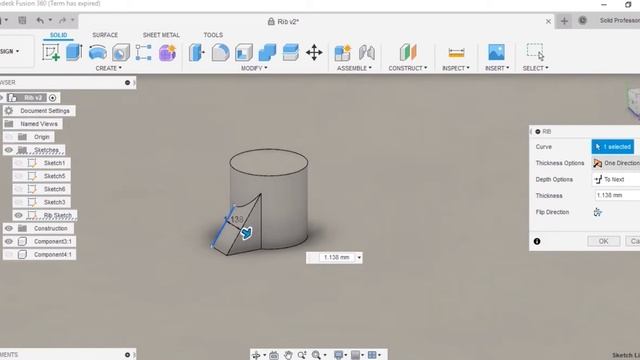Click the Undo arrow

pos(40,20)
